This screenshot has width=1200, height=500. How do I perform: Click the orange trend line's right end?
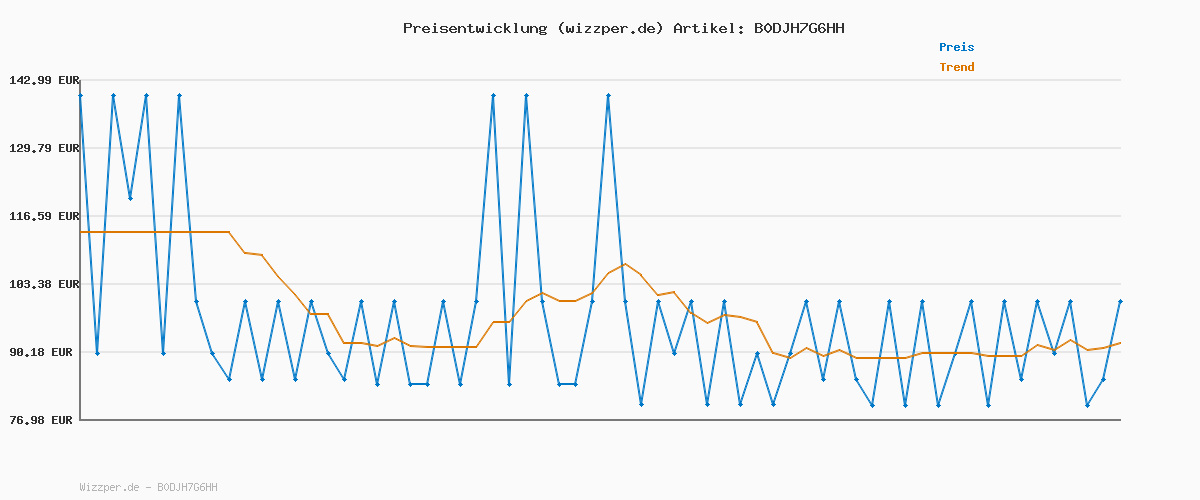coord(1119,343)
